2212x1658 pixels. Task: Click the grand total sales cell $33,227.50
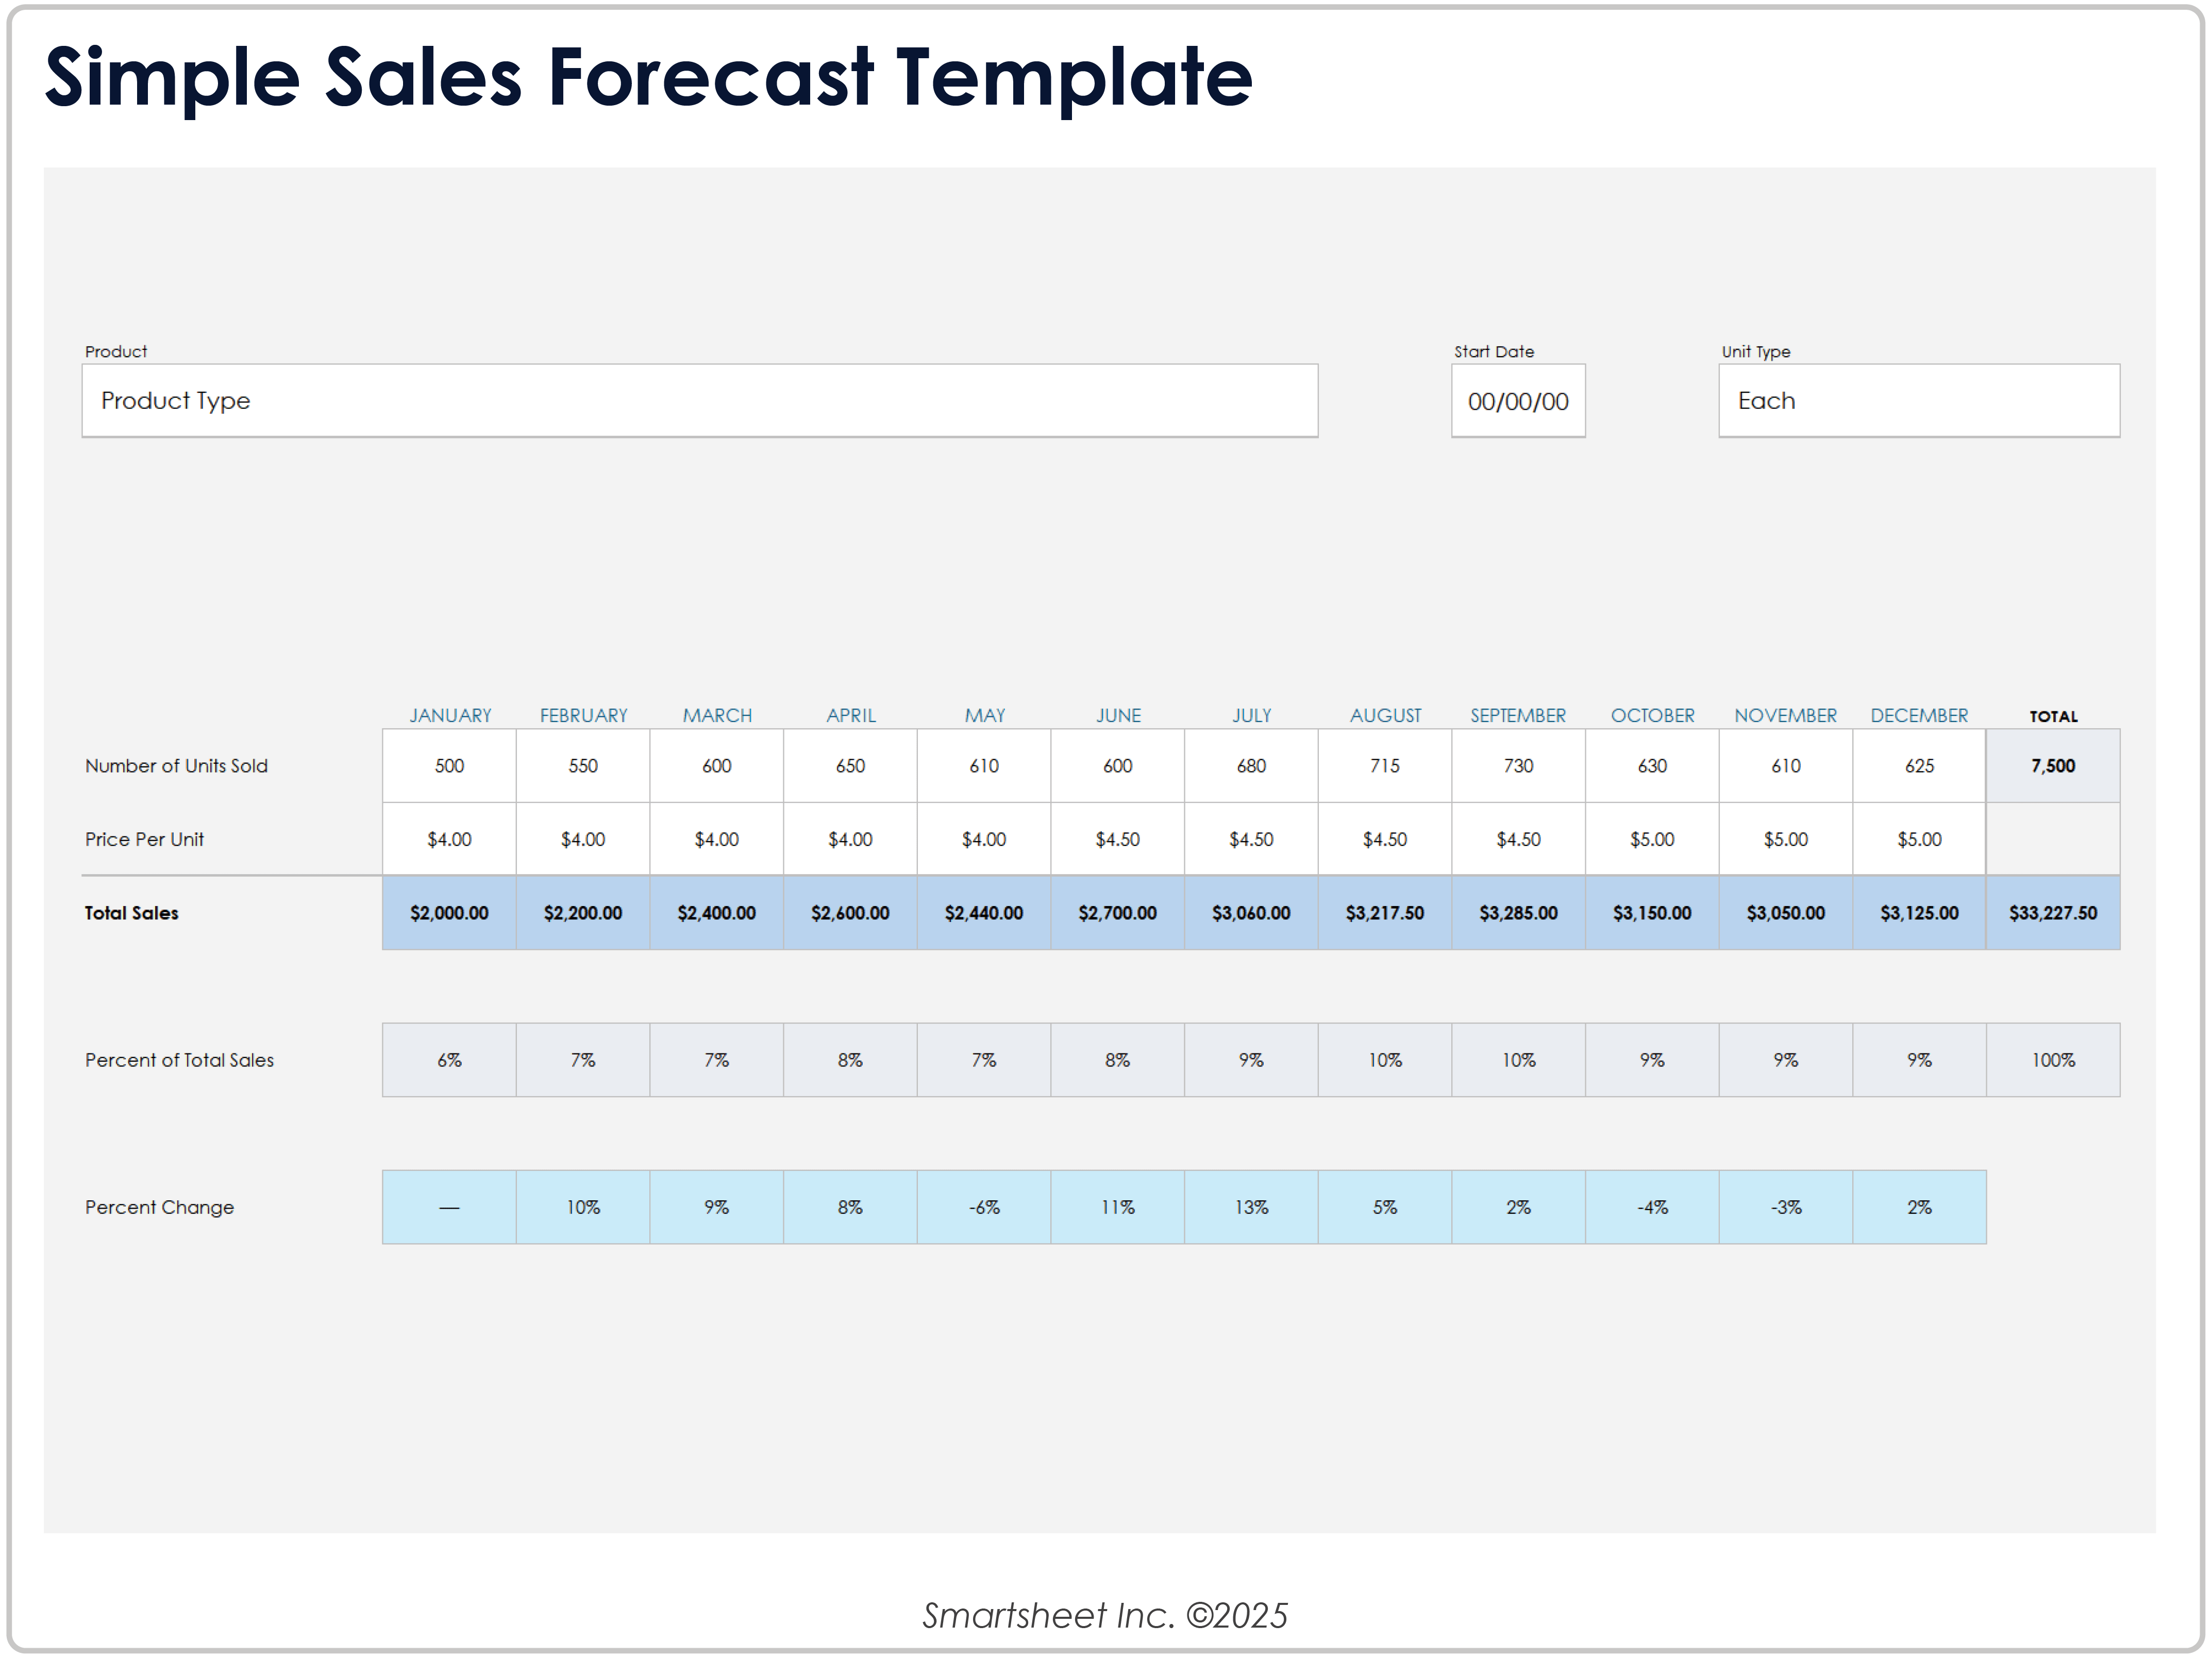click(2052, 913)
